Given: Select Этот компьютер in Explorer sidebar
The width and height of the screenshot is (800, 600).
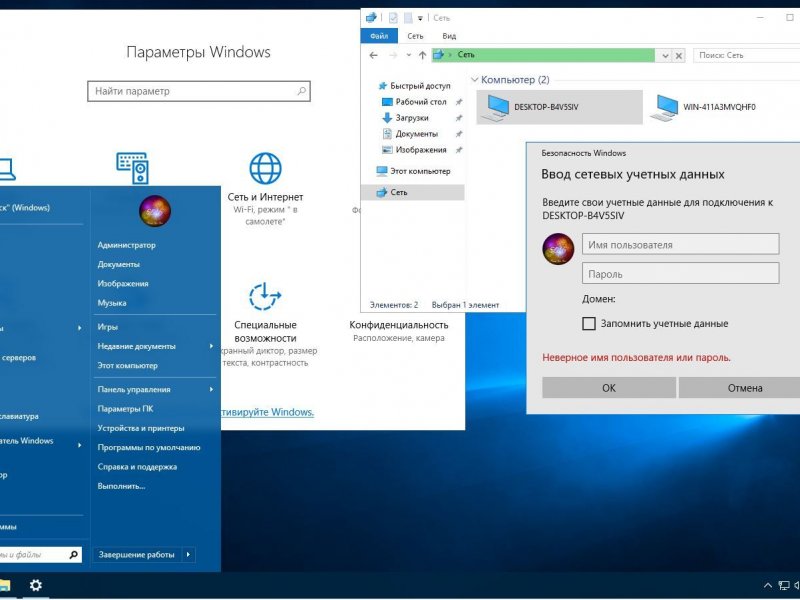Looking at the screenshot, I should pos(413,171).
